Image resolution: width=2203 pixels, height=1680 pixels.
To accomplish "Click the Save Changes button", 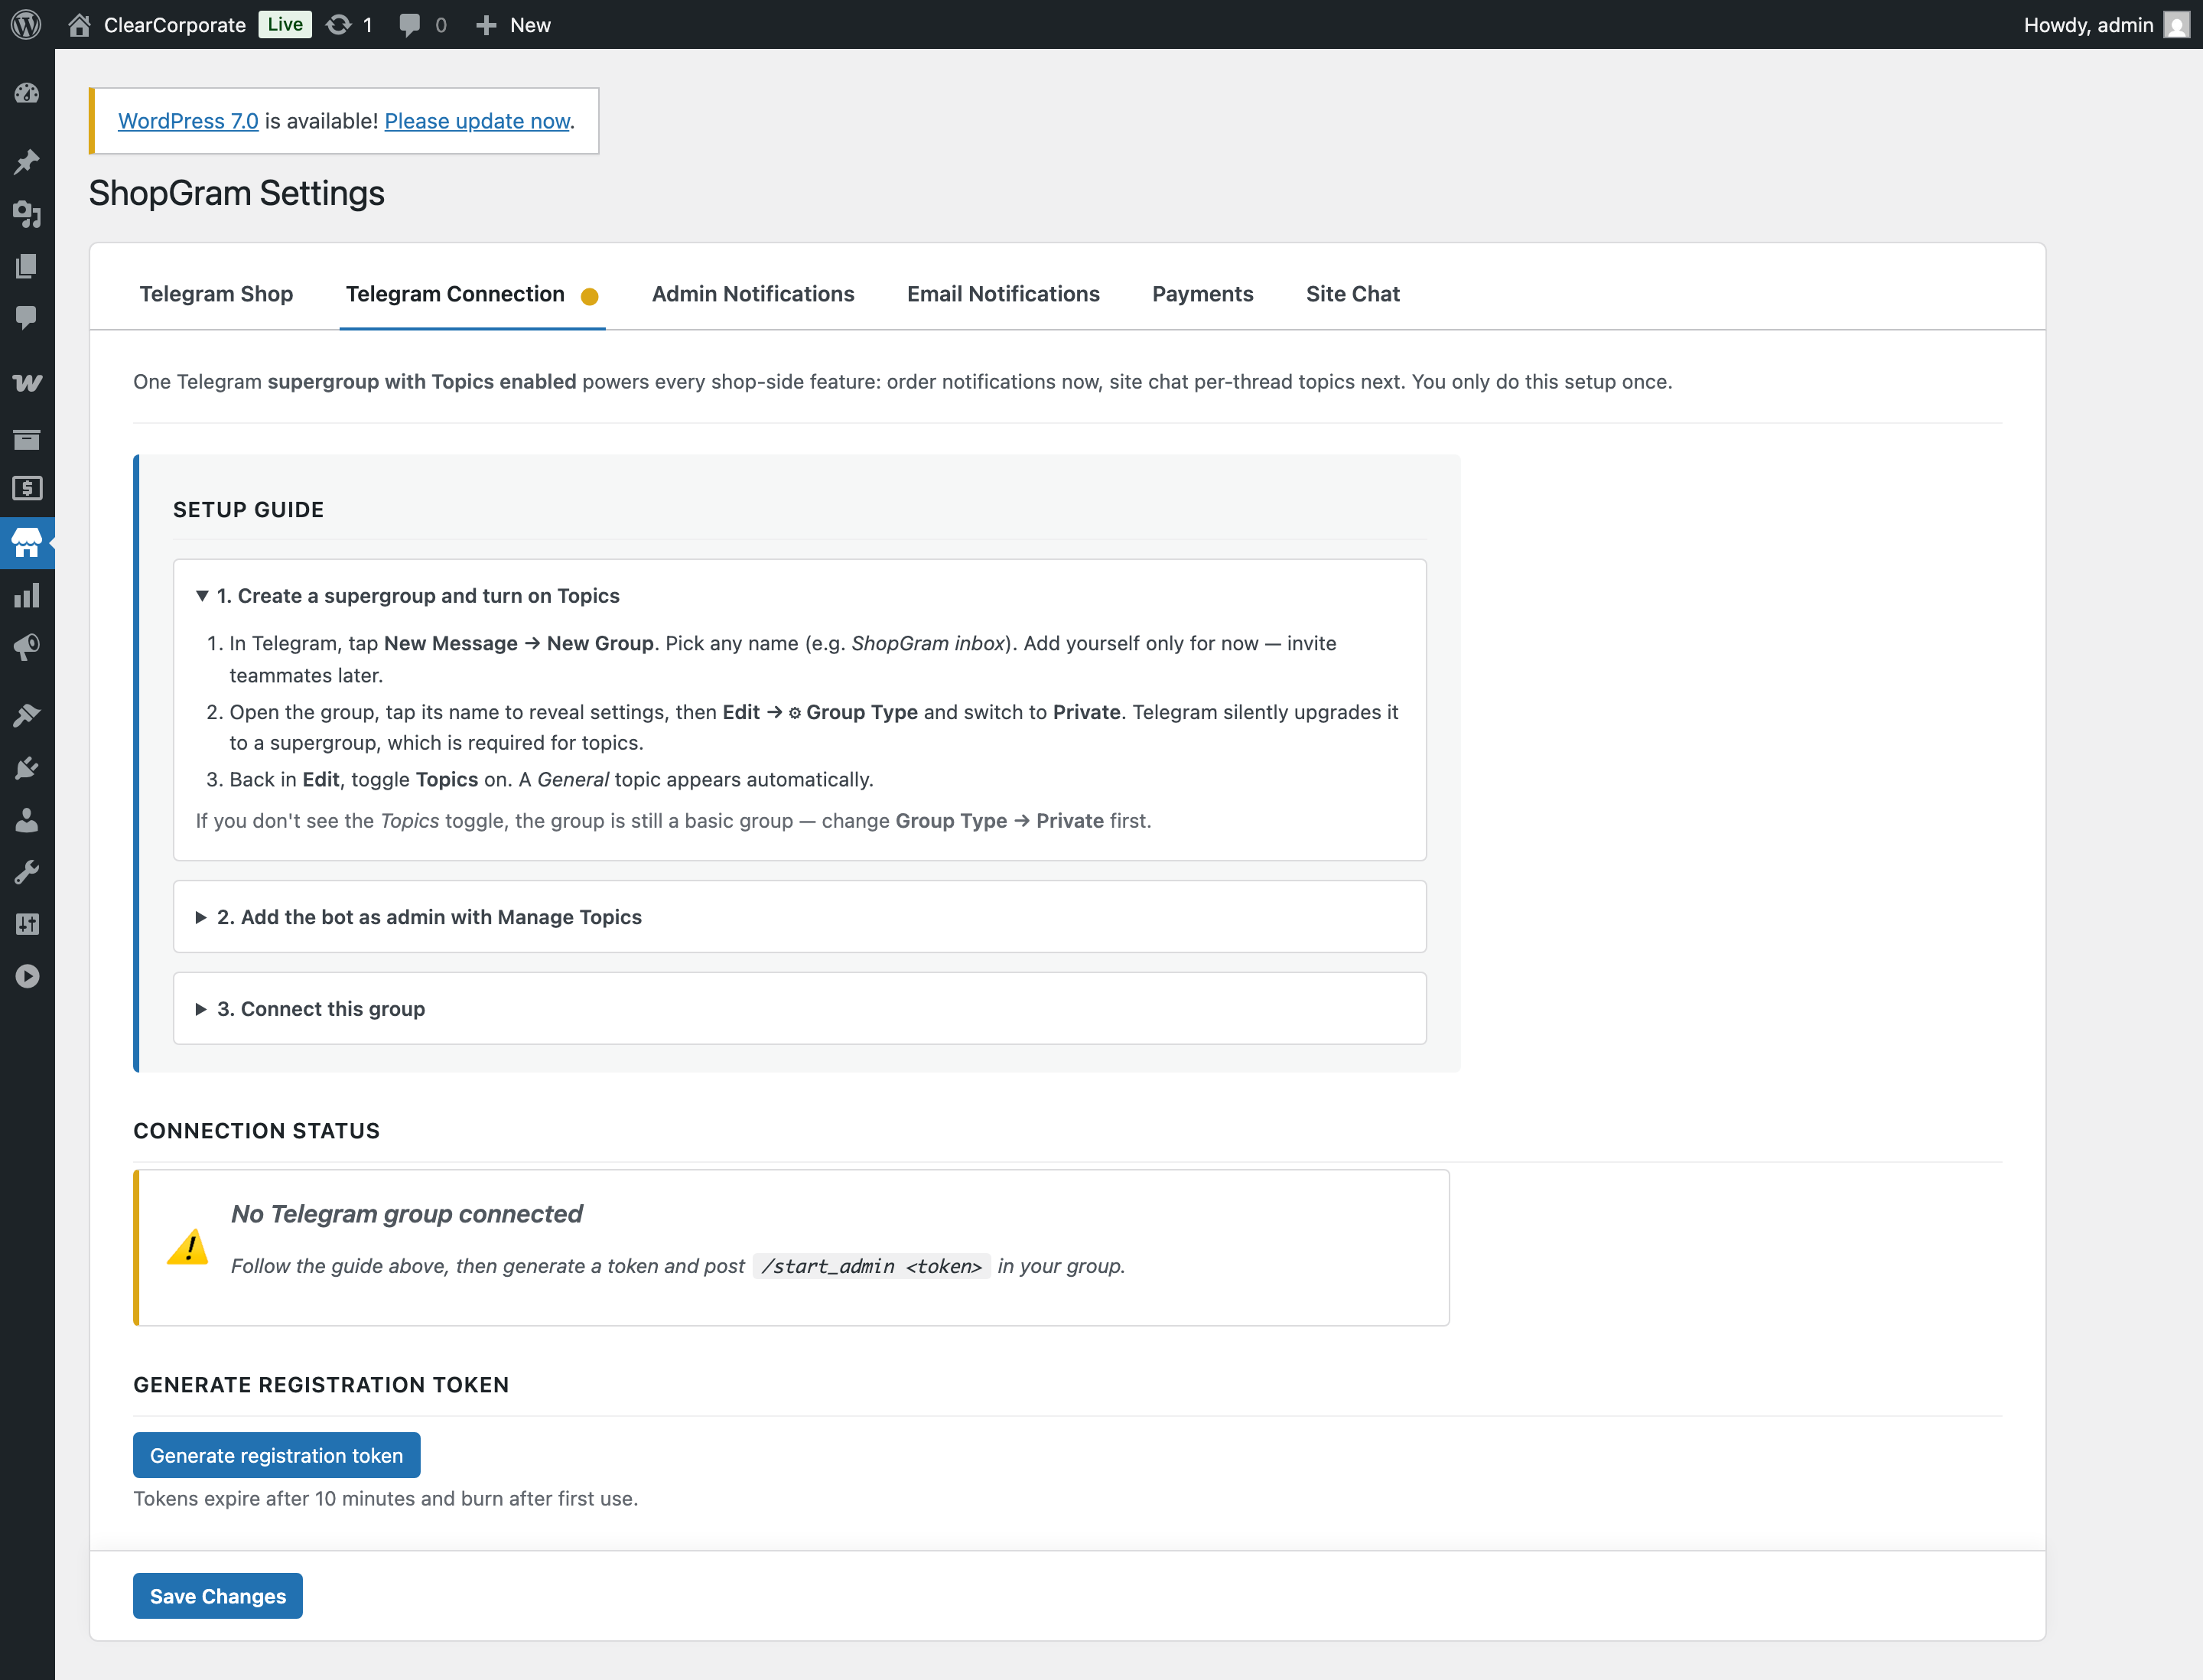I will [217, 1596].
